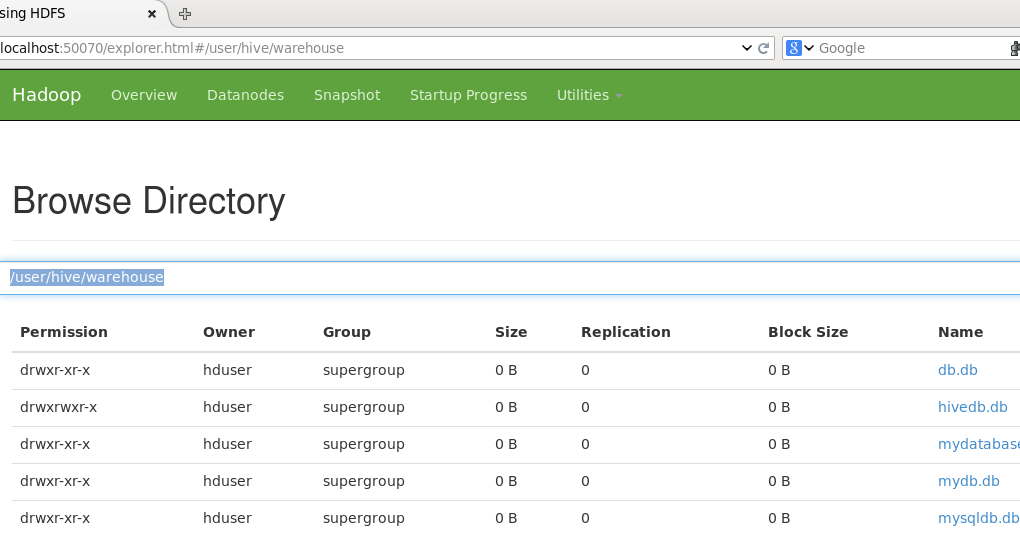Click 0 B size in mysqldb.db row
1020x535 pixels.
[506, 519]
